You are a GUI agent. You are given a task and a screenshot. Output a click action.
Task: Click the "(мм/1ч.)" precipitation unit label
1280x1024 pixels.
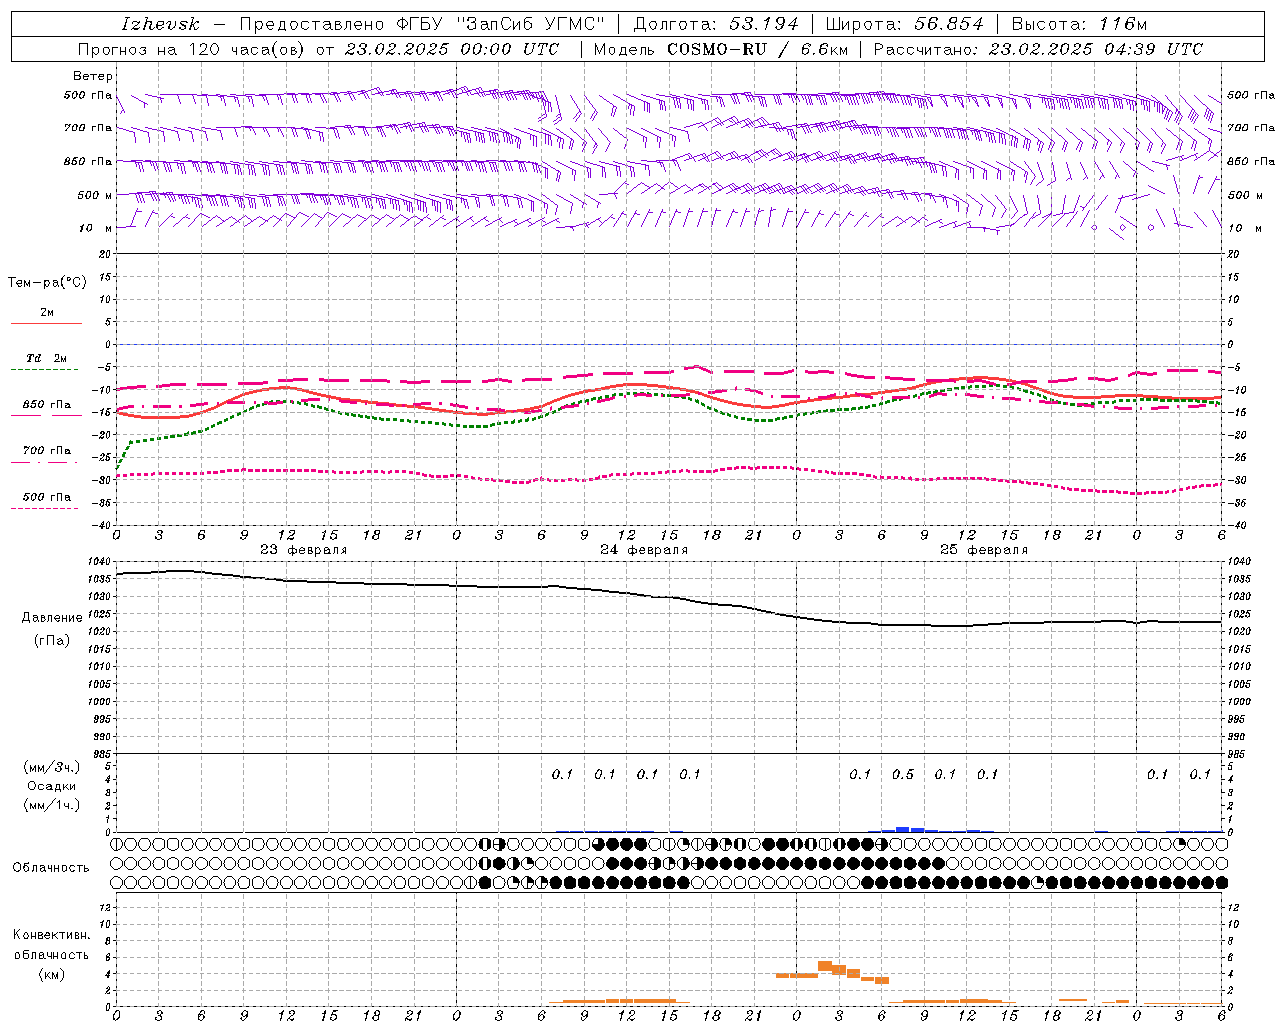click(52, 805)
